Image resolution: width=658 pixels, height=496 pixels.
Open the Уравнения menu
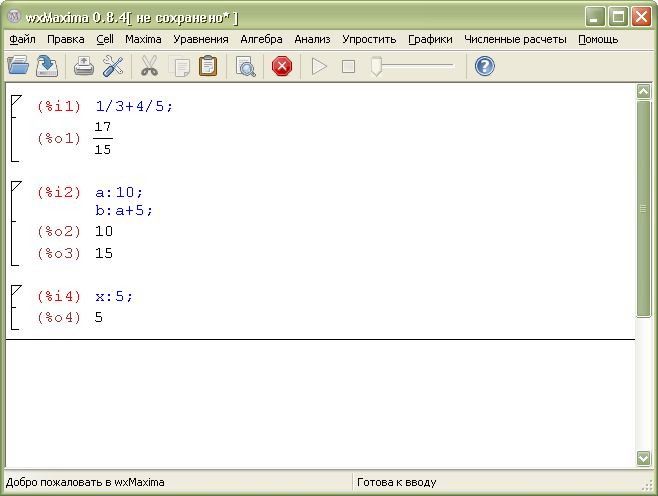[201, 39]
